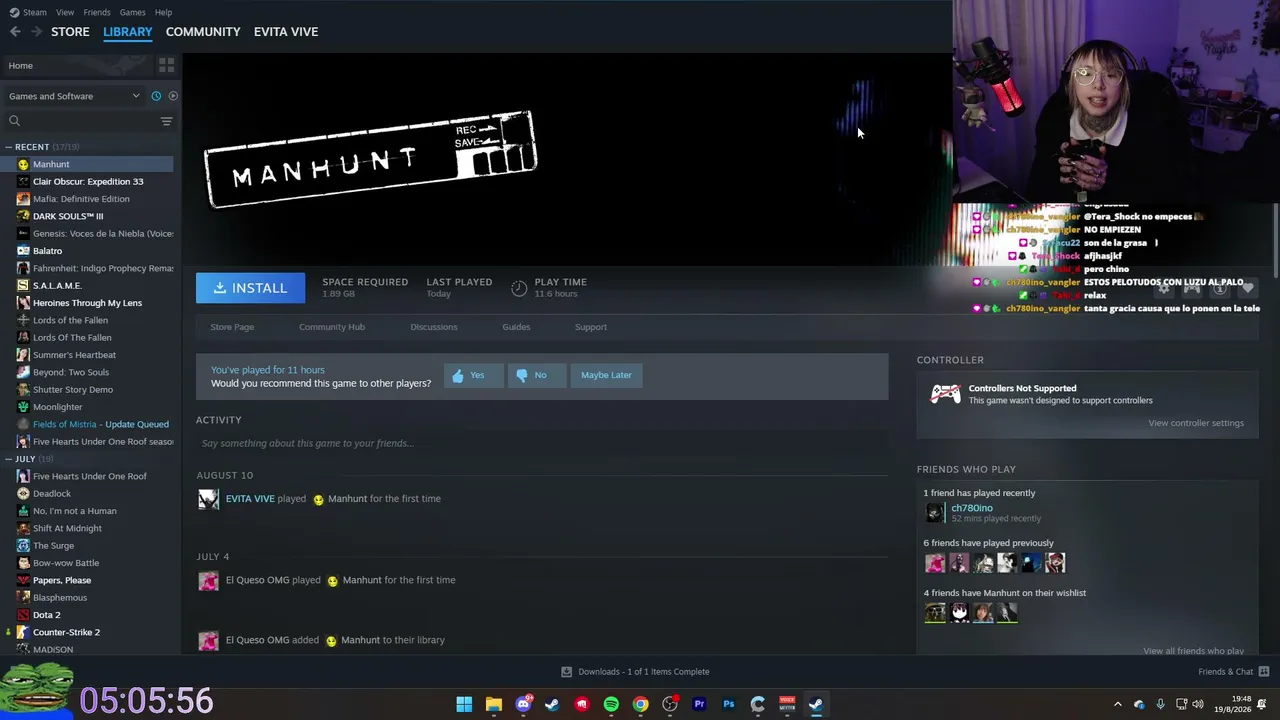Screen dimensions: 1280x720
Task: Open View controller settings link
Action: point(1196,423)
